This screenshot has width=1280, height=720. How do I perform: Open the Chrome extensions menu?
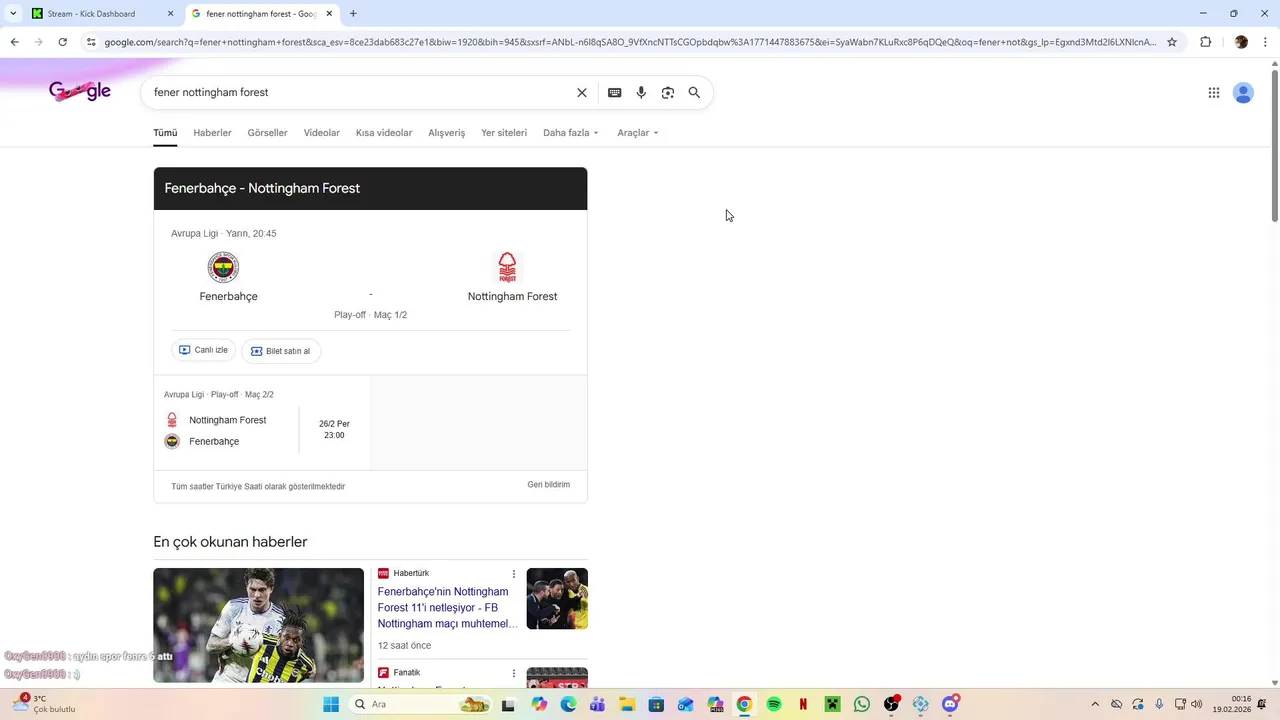click(x=1205, y=42)
